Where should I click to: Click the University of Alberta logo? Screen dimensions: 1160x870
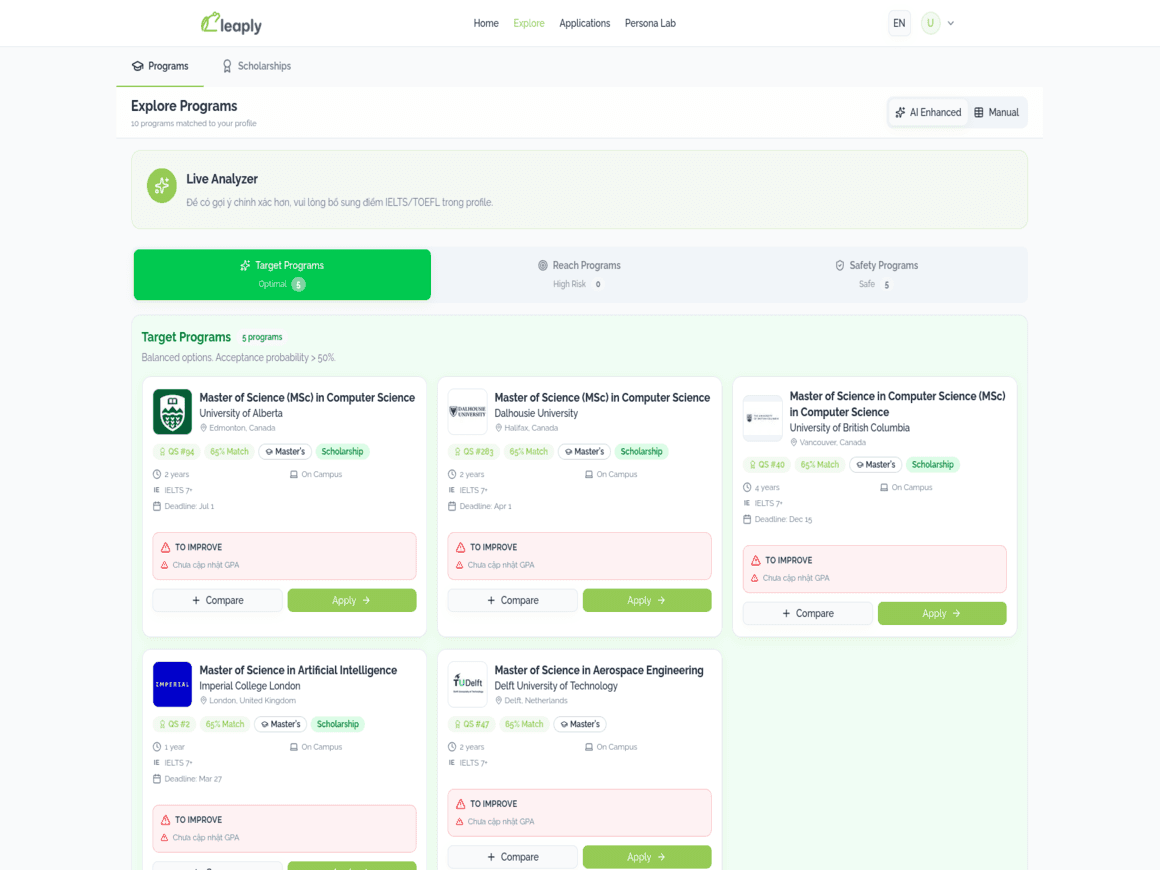pos(172,412)
